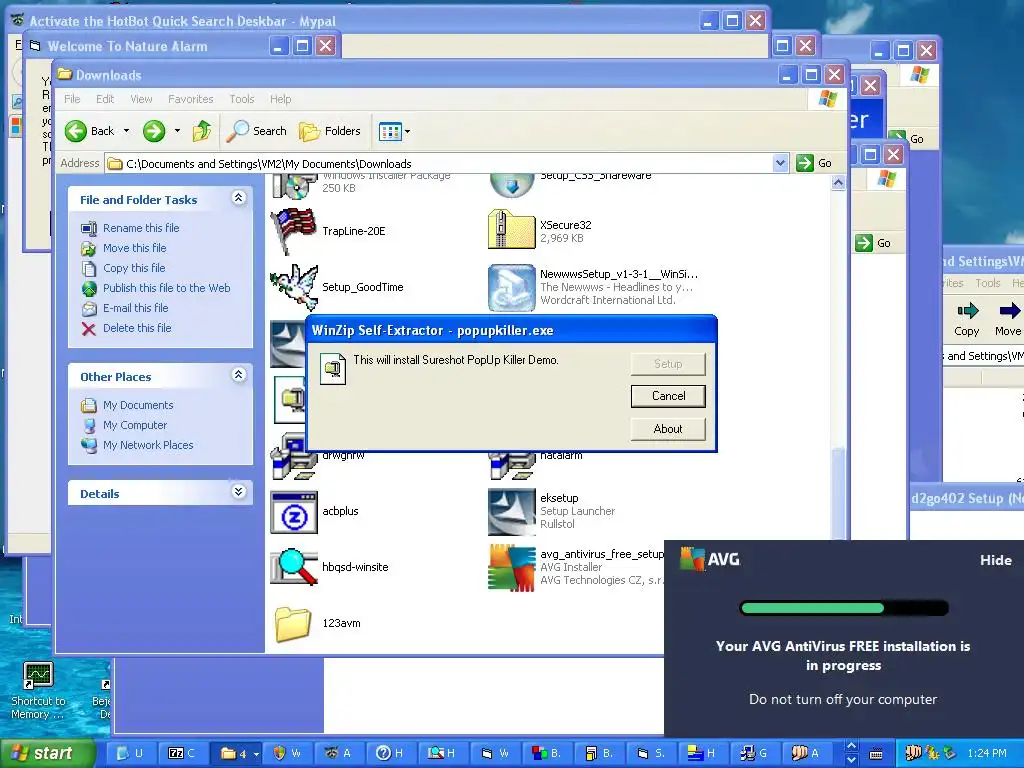The width and height of the screenshot is (1024, 768).
Task: Toggle the Folders pane button
Action: (330, 131)
